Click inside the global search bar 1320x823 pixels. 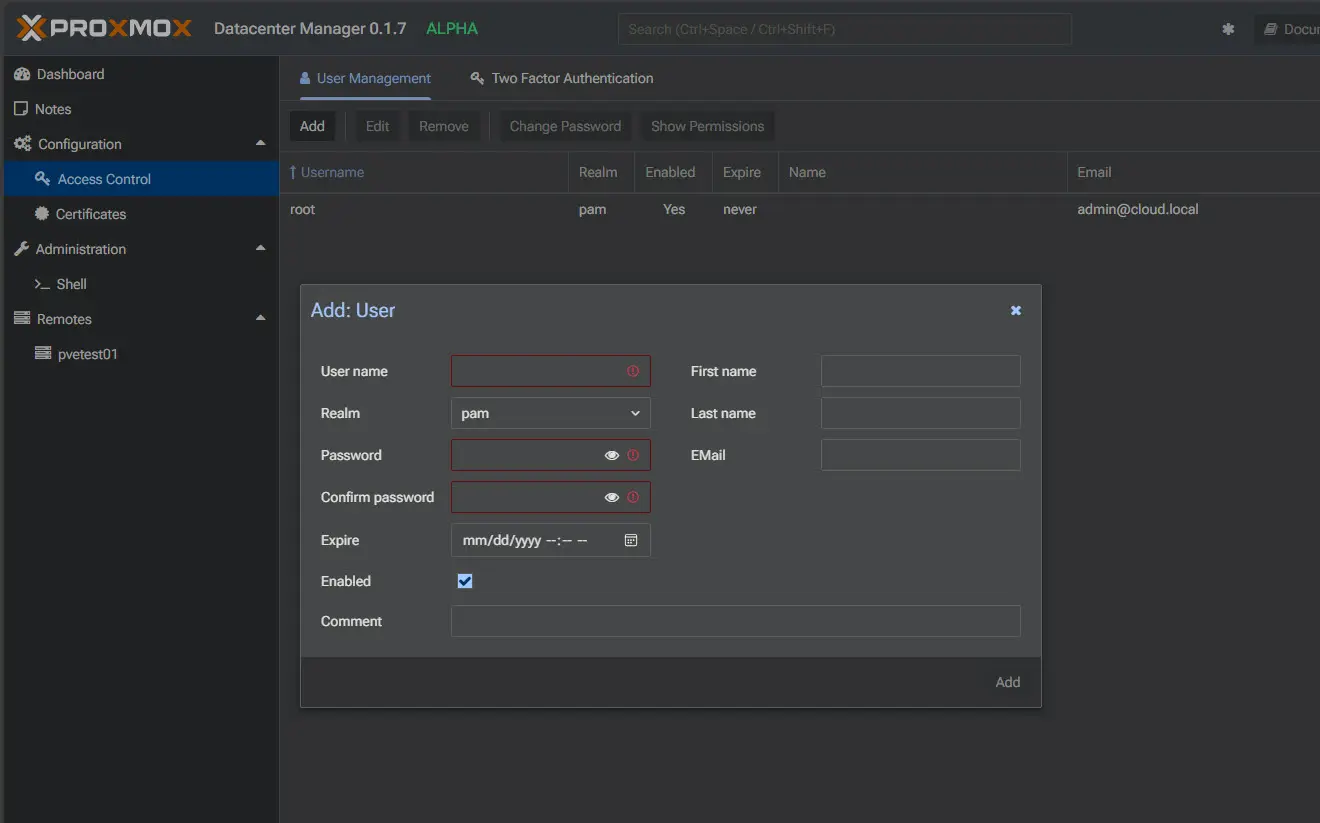[x=843, y=28]
